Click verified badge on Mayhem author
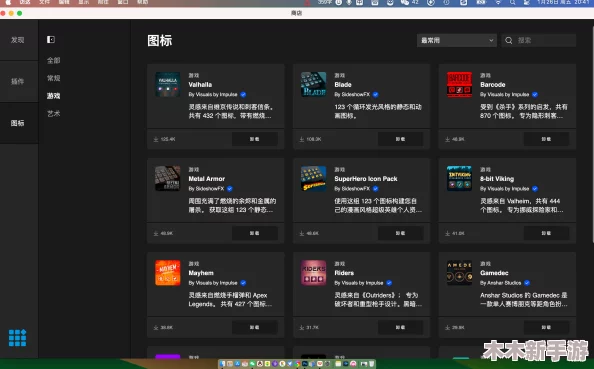The height and width of the screenshot is (369, 594). click(243, 283)
